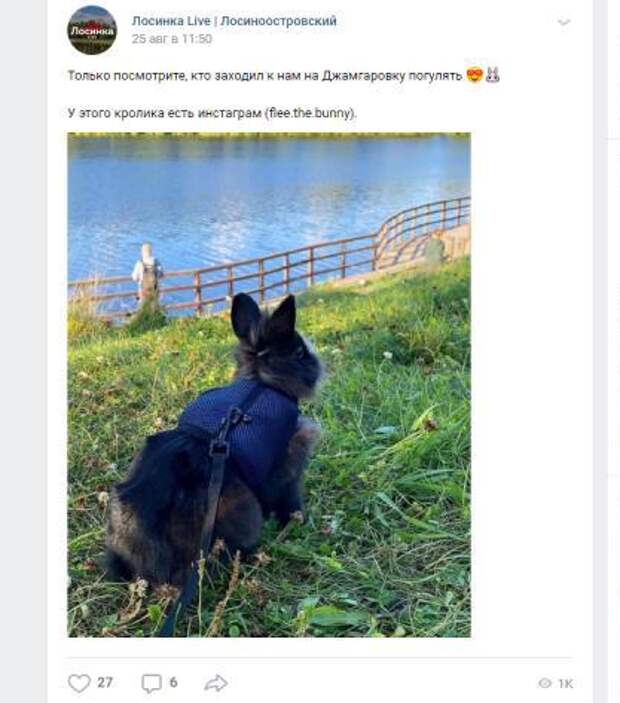Open post permalink dated 25 авг 11:50
Screen dimensions: 620x703
click(172, 39)
